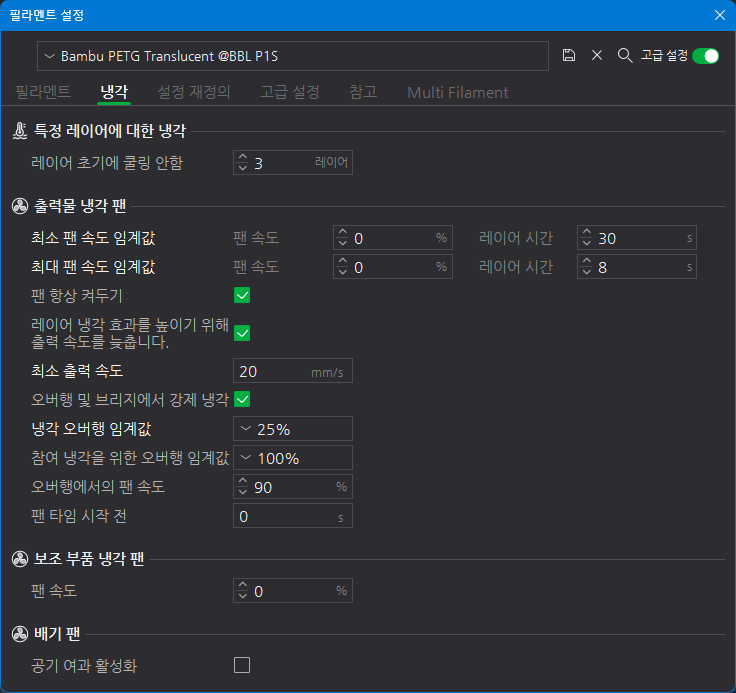Uncheck the 팬 항상 켜두기 checkbox
This screenshot has height=693, width=736.
242,295
